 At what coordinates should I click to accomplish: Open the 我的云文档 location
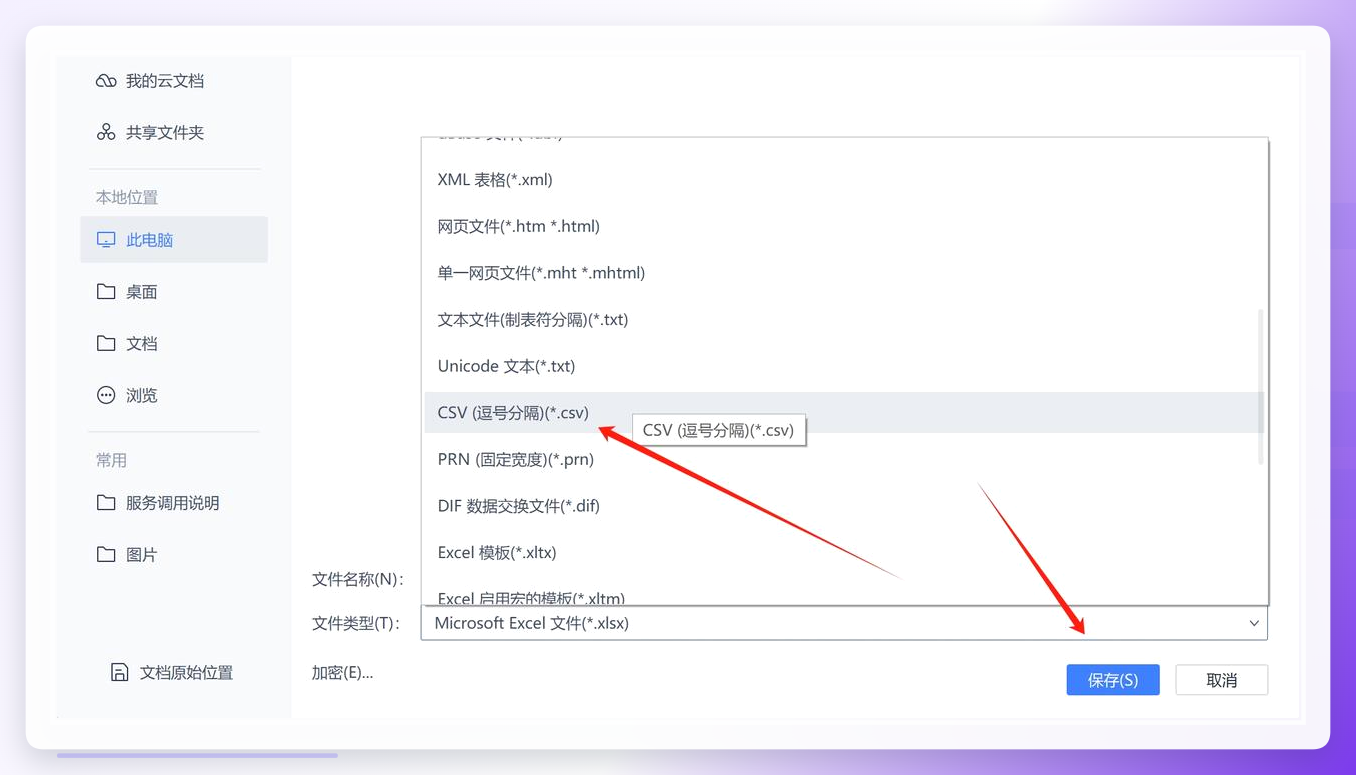165,81
